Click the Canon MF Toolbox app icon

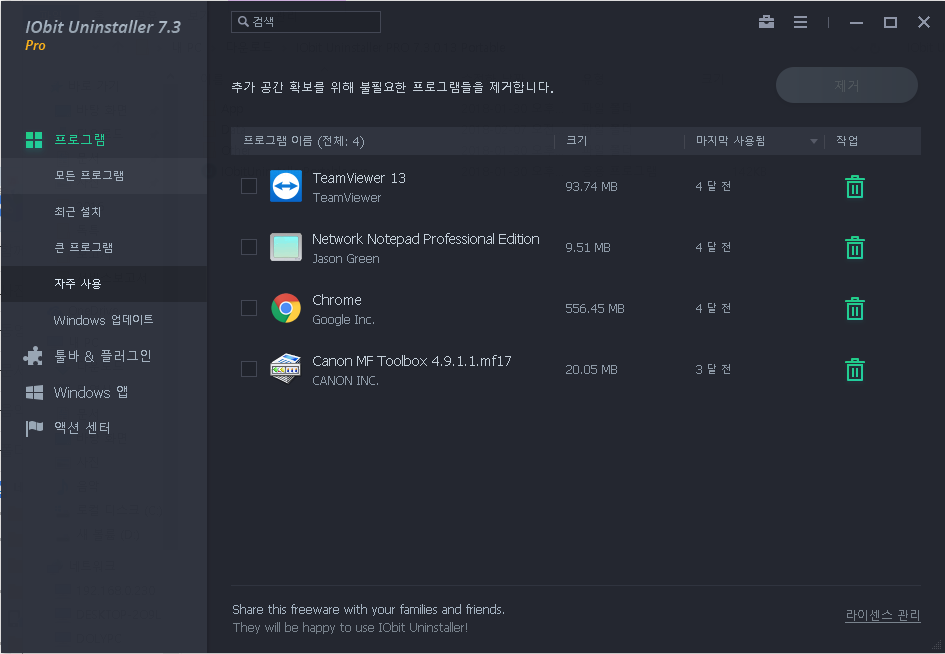click(x=286, y=369)
